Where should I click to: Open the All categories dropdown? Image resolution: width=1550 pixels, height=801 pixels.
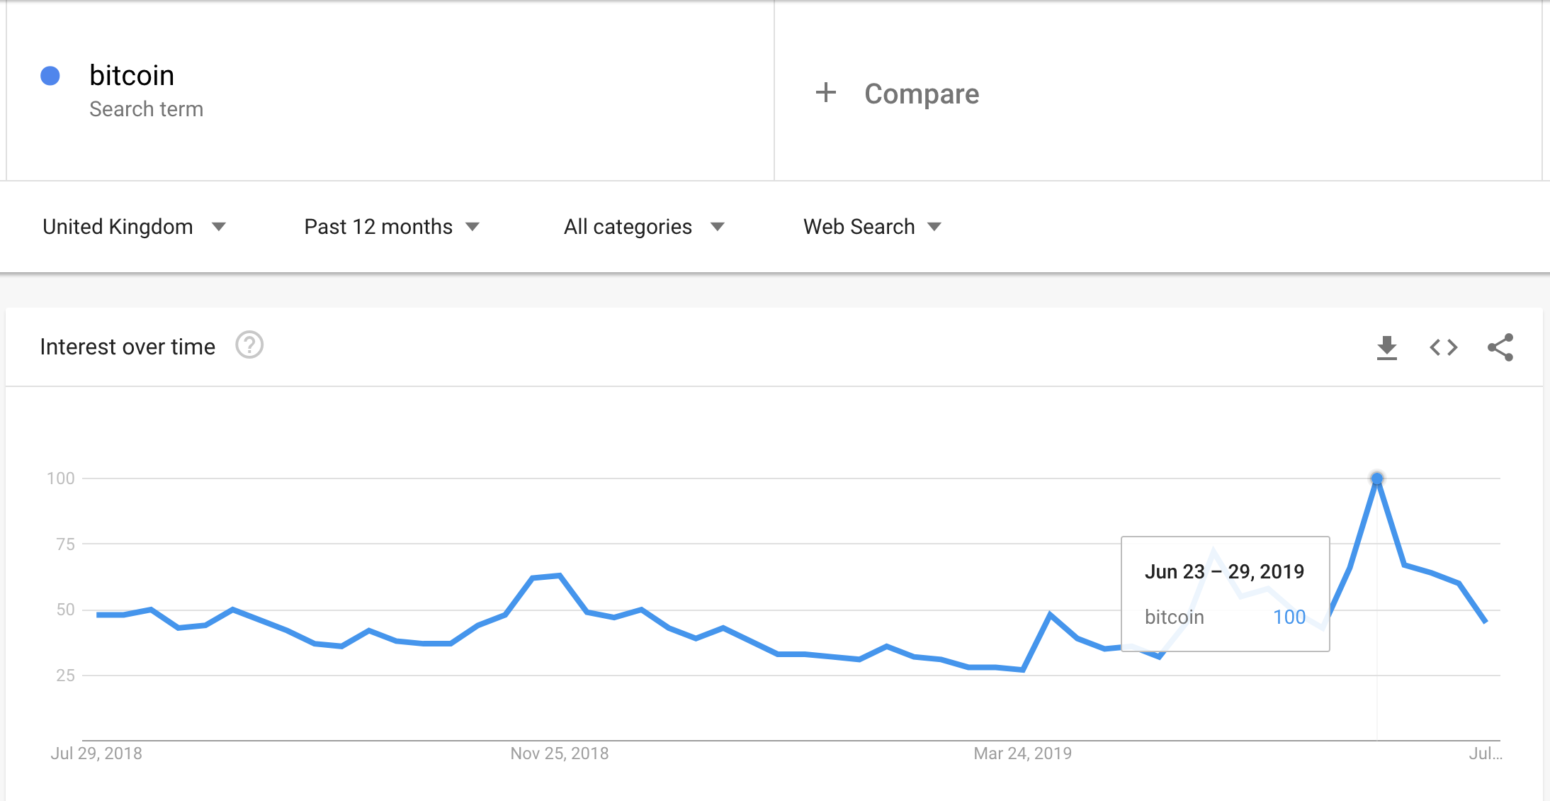coord(643,226)
